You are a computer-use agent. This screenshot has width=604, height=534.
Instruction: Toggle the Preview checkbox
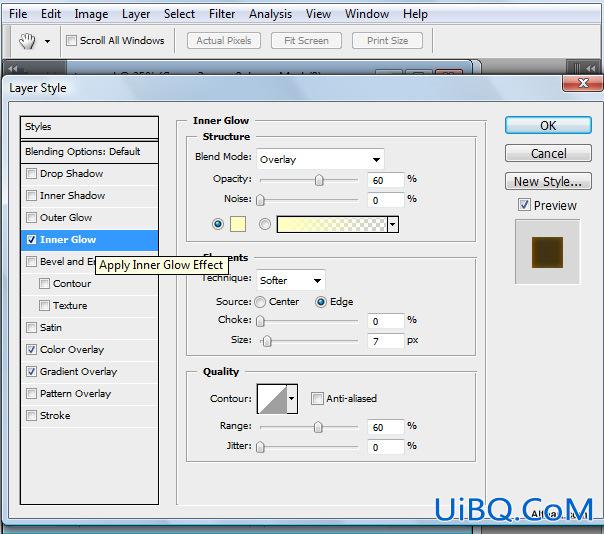(524, 205)
